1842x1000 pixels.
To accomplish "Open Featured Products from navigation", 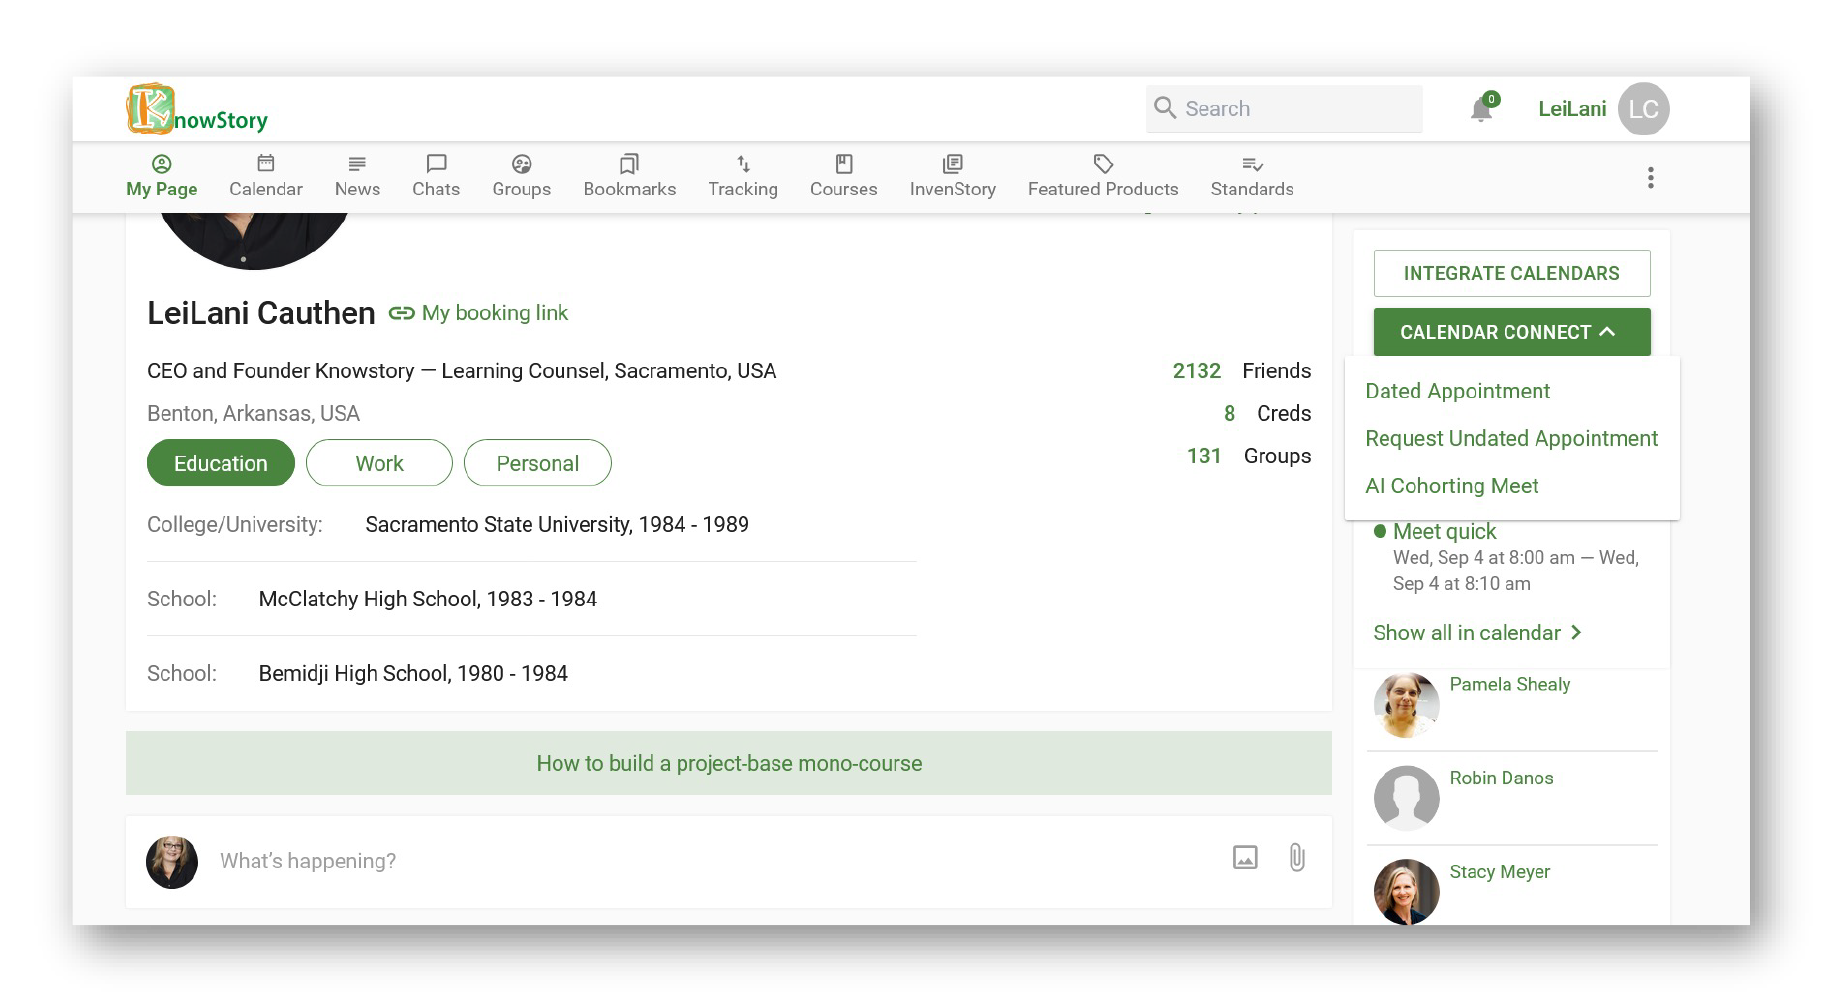I will [1102, 177].
